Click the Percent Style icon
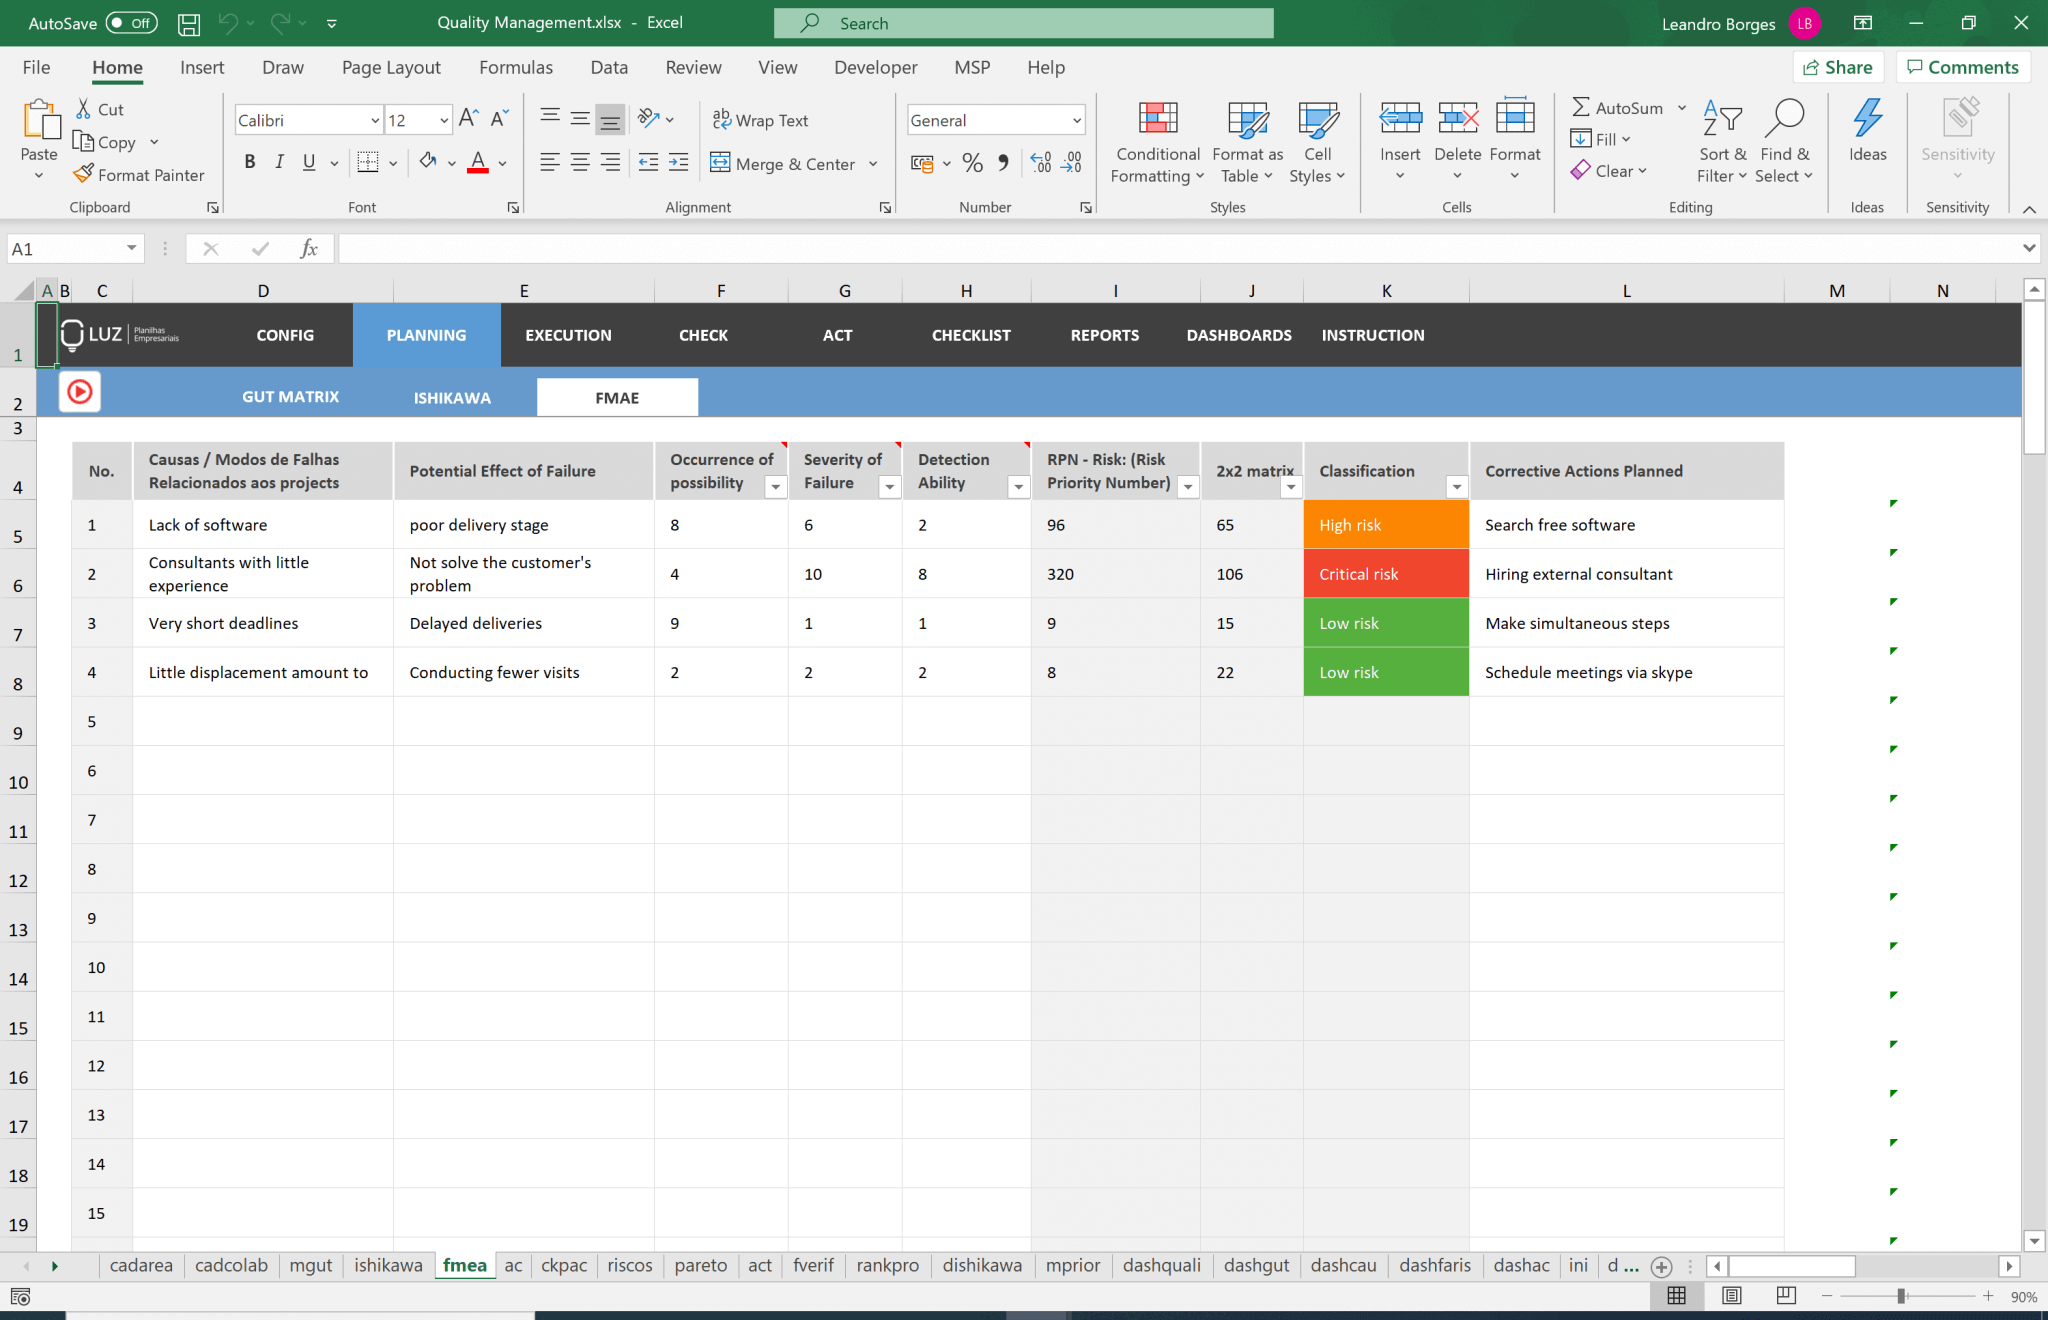This screenshot has width=2048, height=1320. (972, 163)
